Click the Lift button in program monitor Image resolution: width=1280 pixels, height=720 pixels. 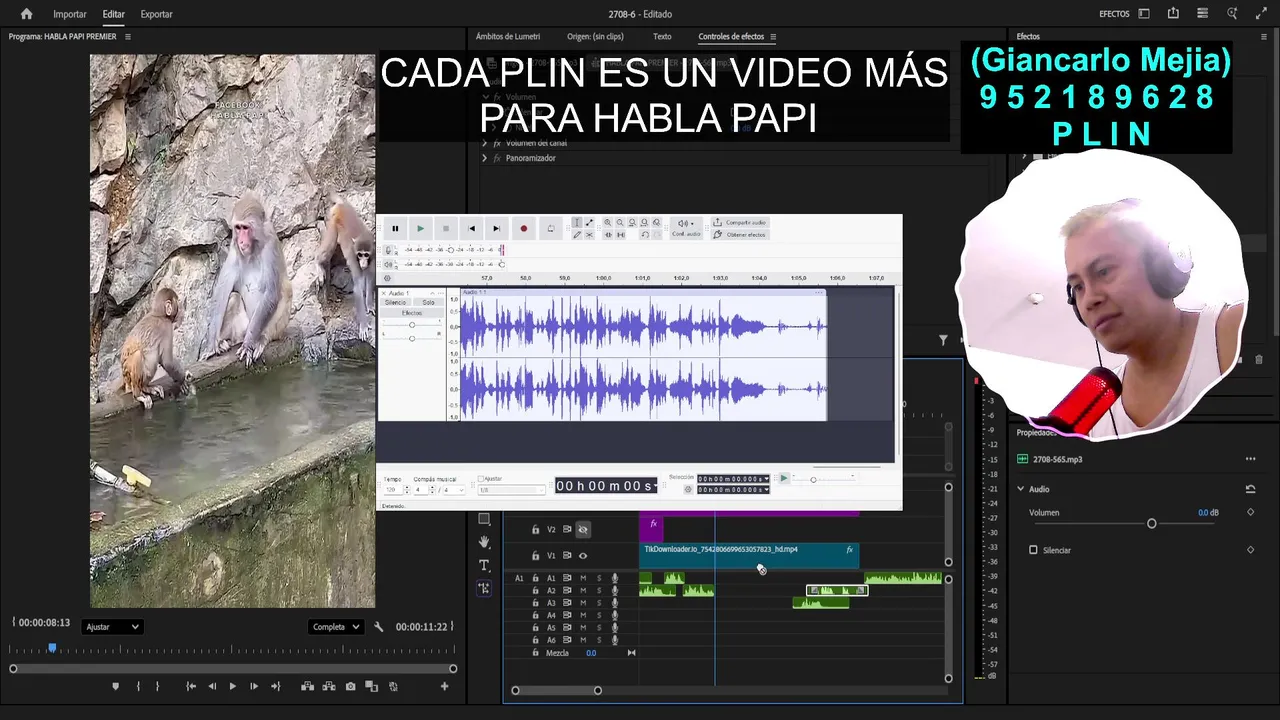click(x=307, y=687)
